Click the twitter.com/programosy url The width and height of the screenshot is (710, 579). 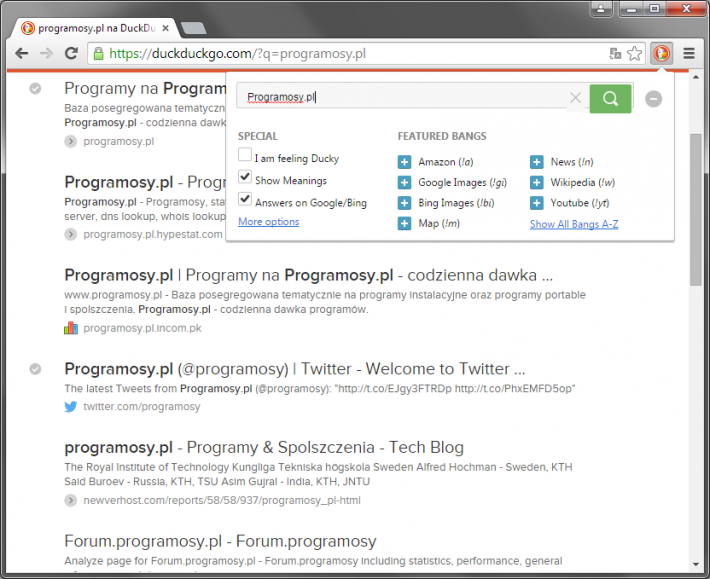click(x=142, y=407)
